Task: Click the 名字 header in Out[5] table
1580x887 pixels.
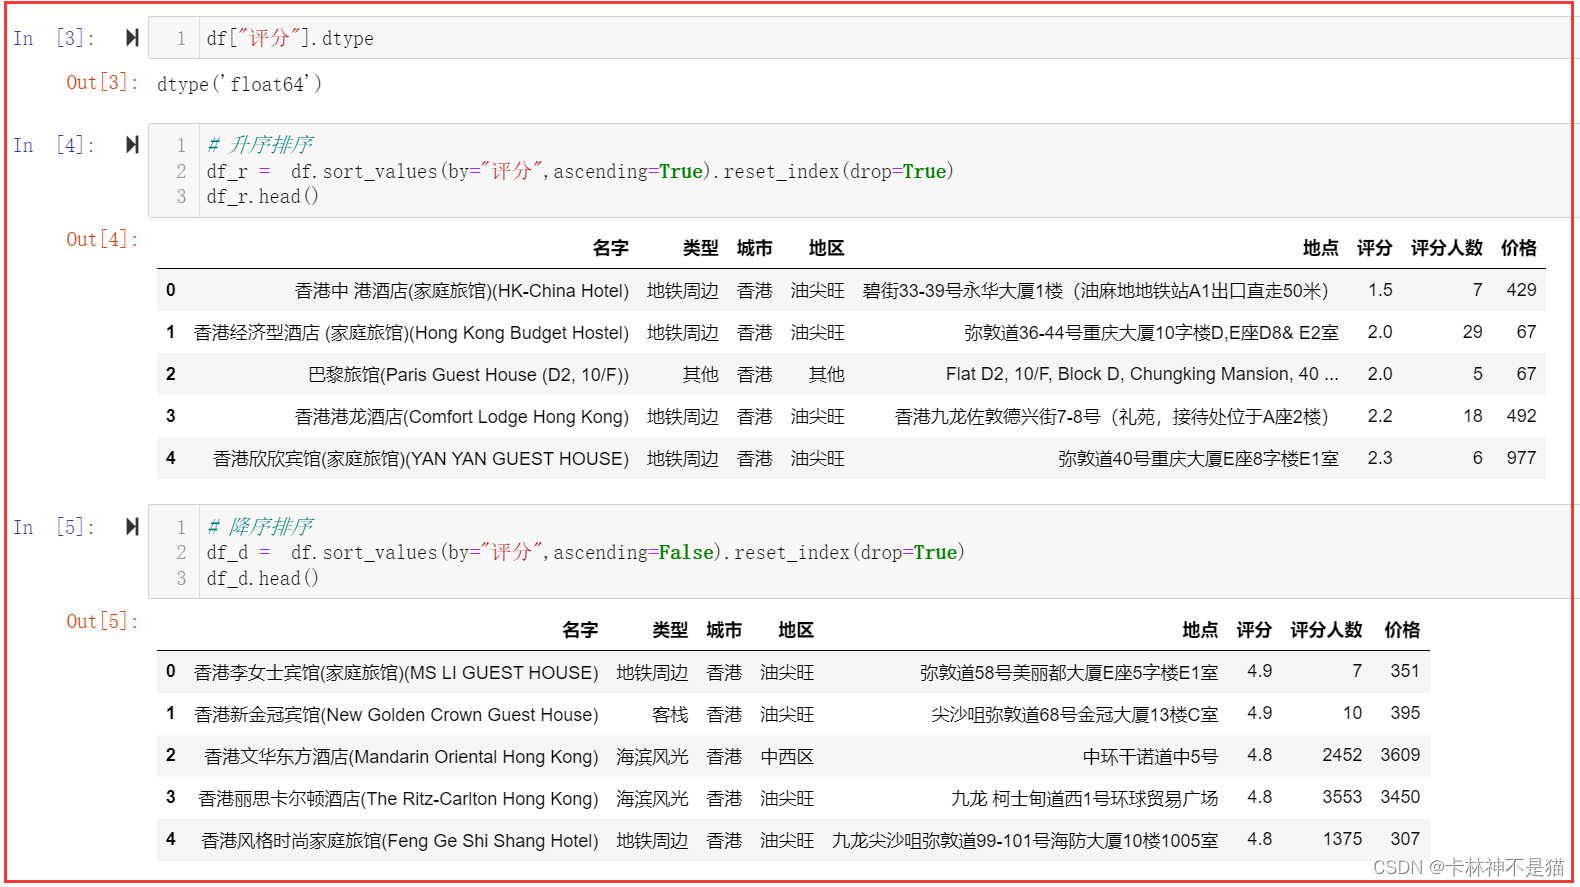Action: [580, 630]
